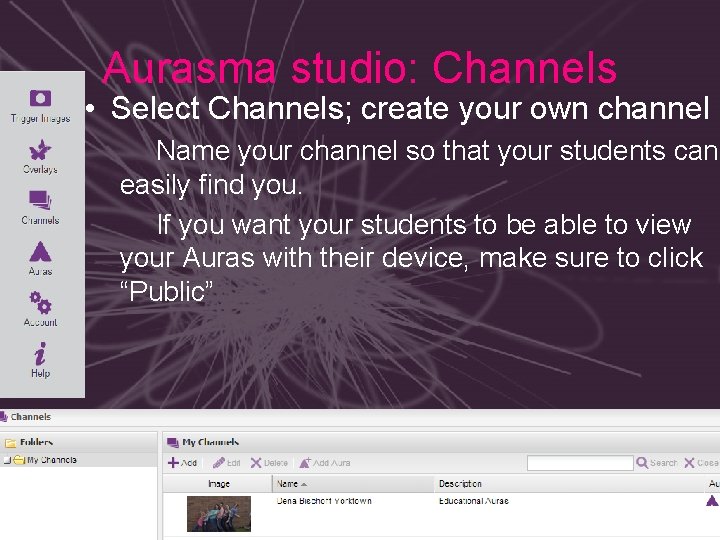This screenshot has height=540, width=720.
Task: Open the Overlays section
Action: (40, 157)
